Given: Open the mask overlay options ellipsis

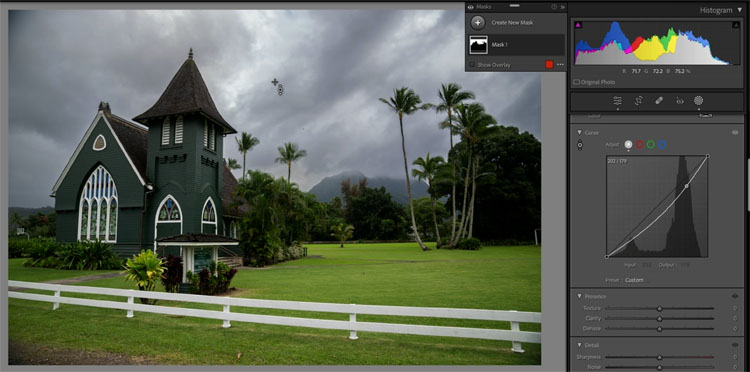Looking at the screenshot, I should point(560,65).
